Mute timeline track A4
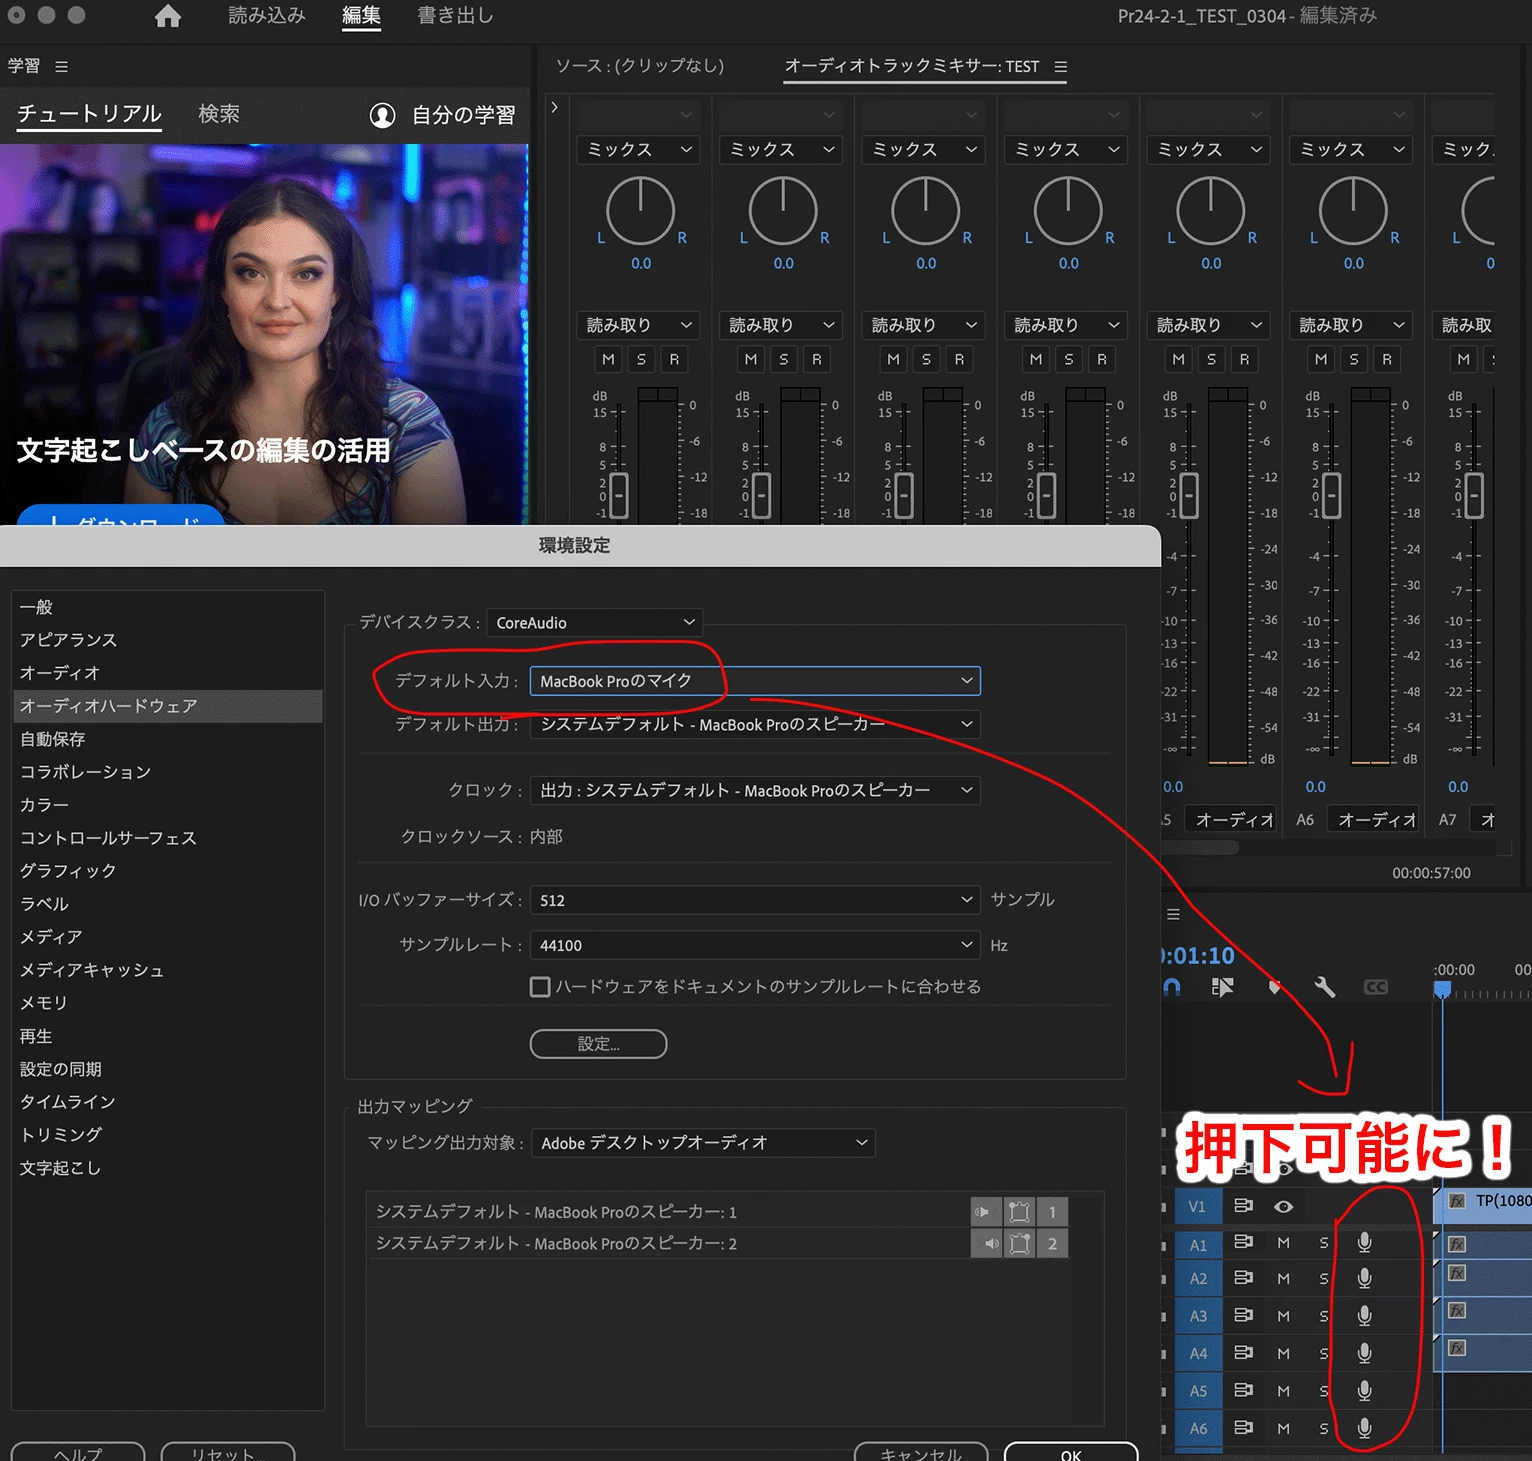 (x=1283, y=1353)
